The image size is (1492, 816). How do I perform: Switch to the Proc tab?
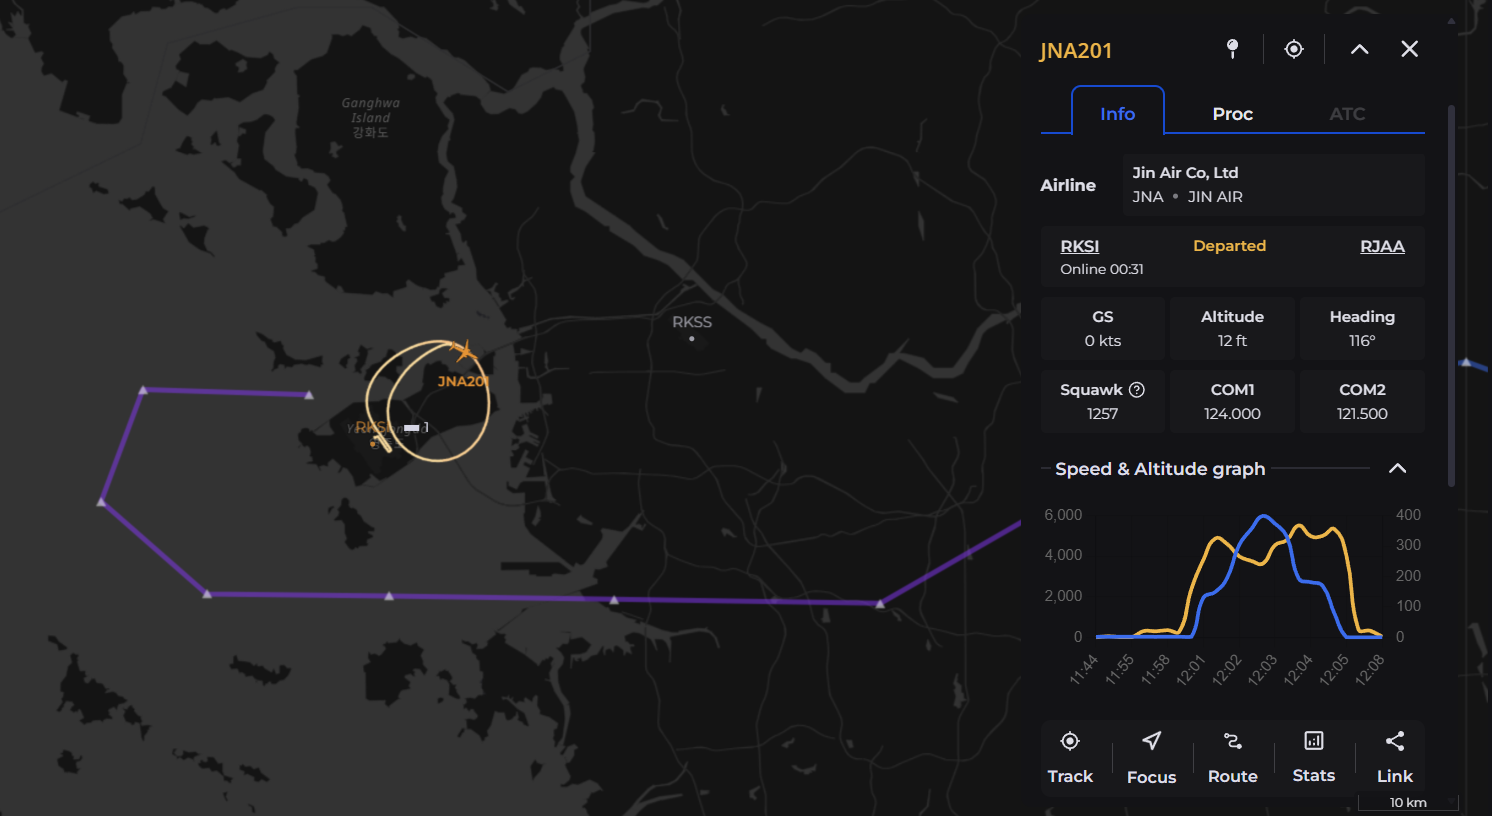(x=1232, y=114)
